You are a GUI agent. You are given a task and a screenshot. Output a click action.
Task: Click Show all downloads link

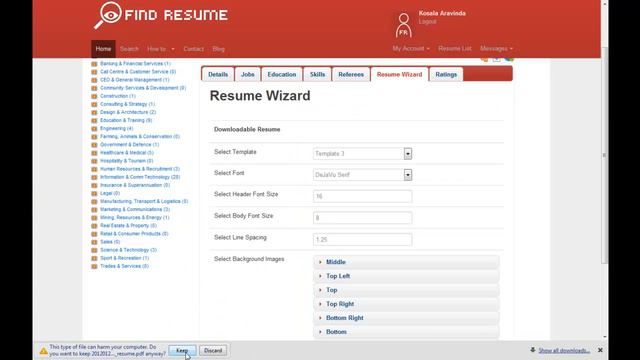tap(564, 351)
